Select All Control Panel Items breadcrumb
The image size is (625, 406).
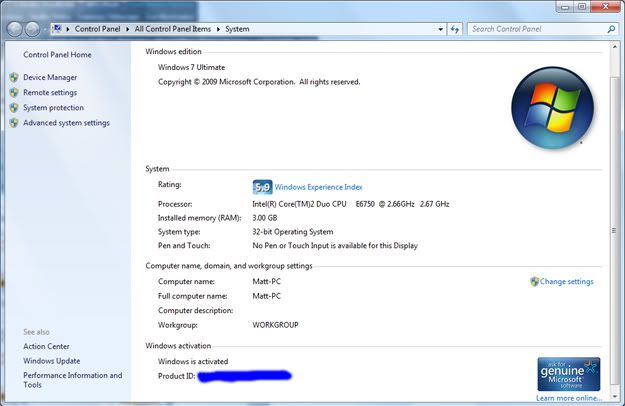173,29
